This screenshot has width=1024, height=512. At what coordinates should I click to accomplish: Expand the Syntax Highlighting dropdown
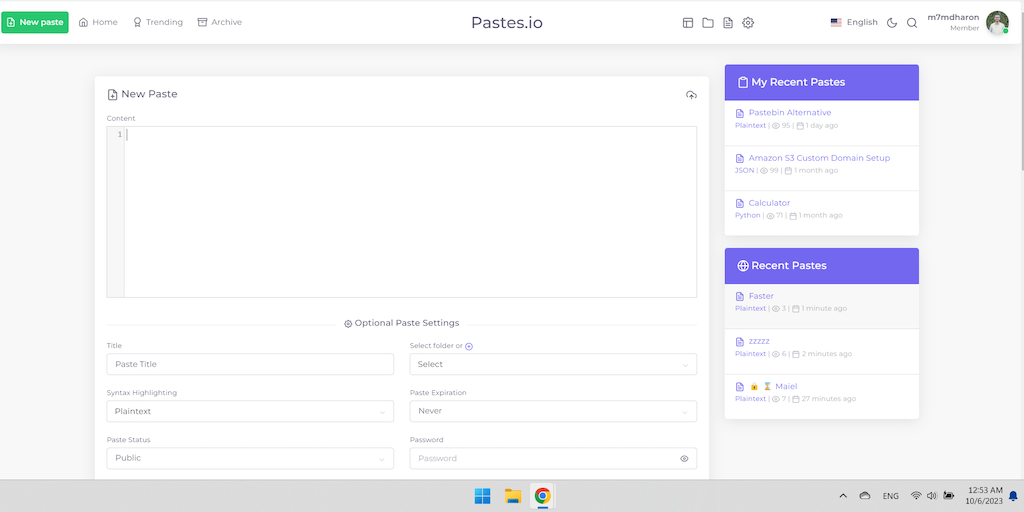coord(250,411)
